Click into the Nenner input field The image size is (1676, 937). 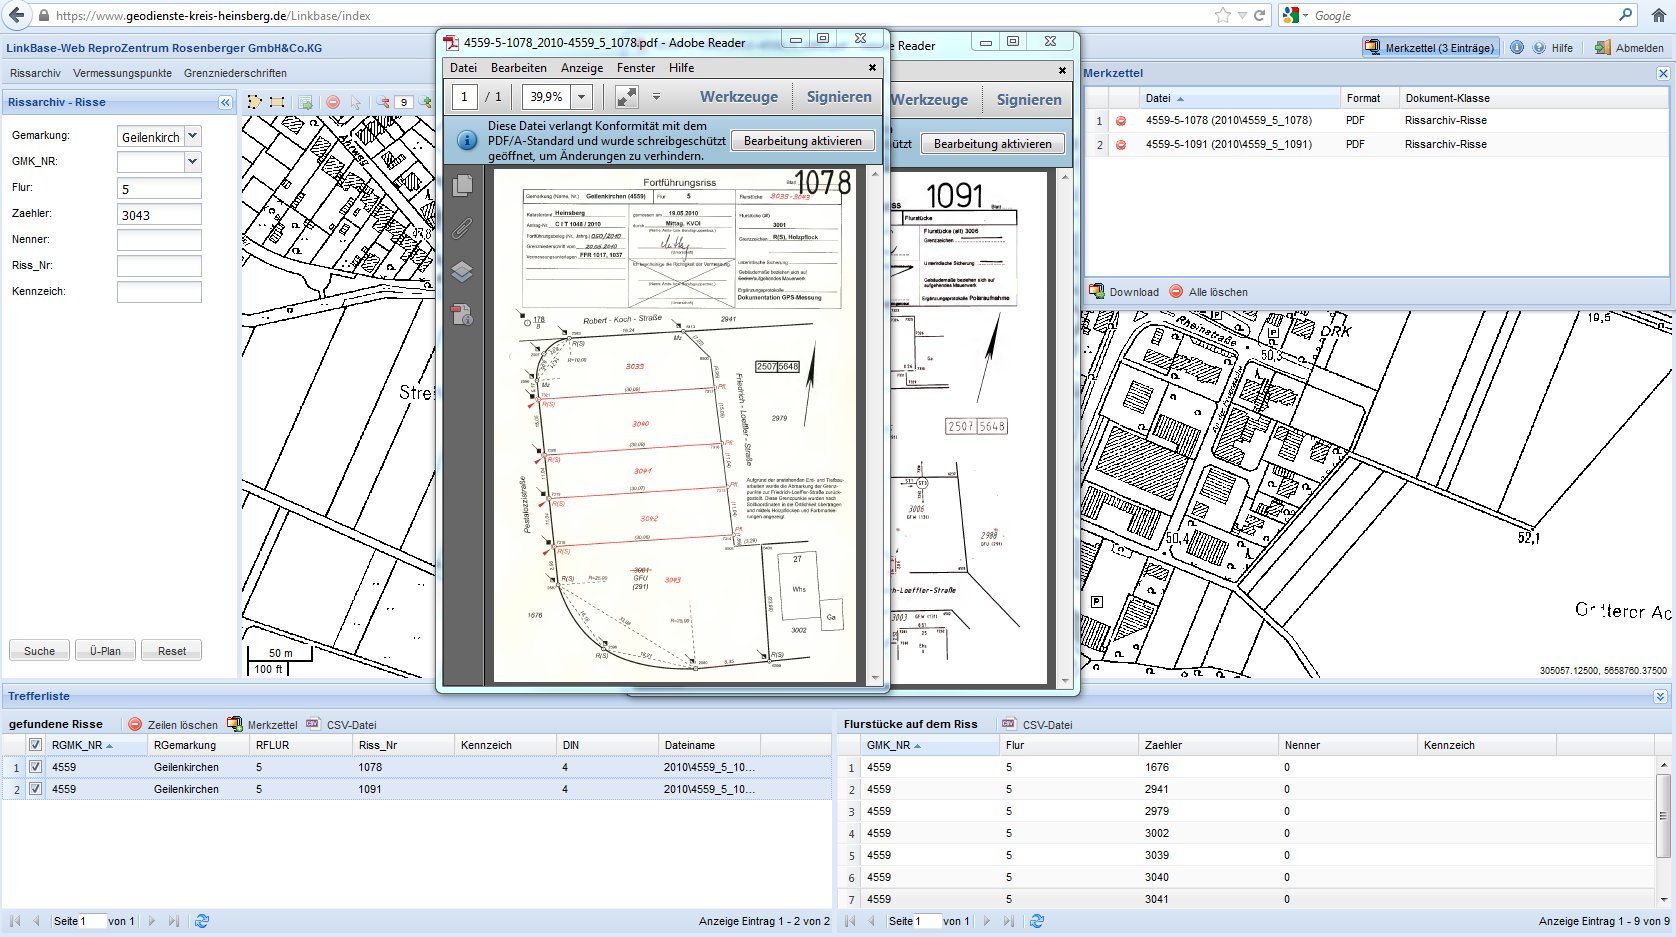pos(159,240)
